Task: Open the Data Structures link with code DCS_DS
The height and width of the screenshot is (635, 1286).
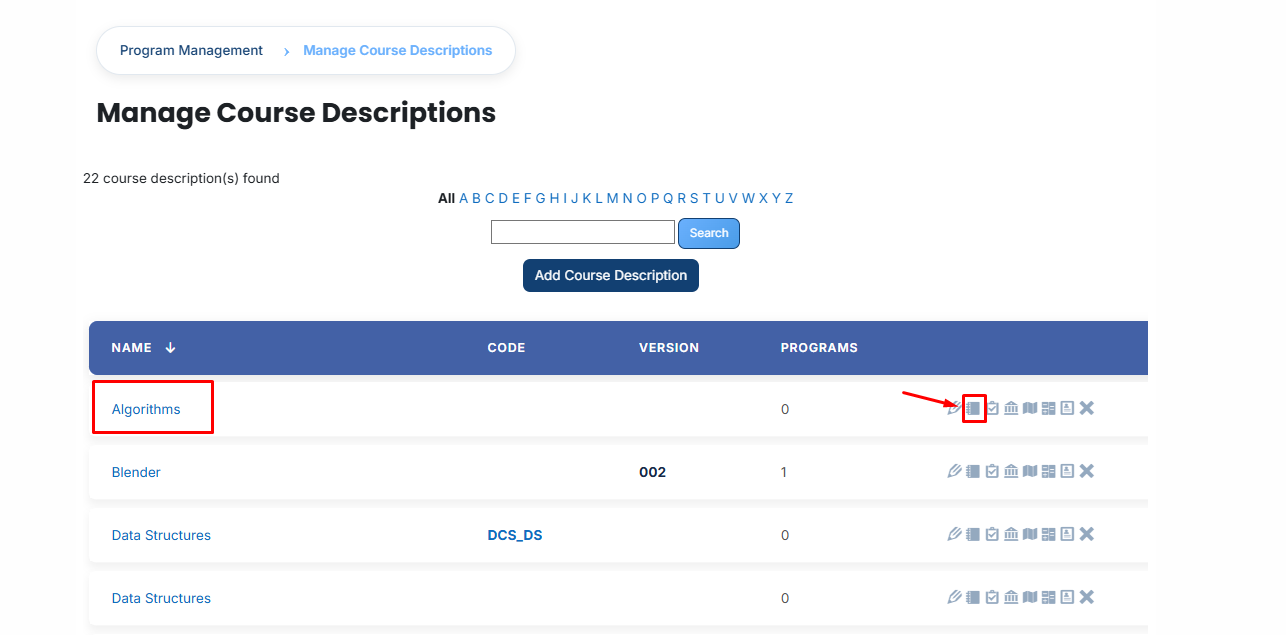Action: click(x=161, y=535)
